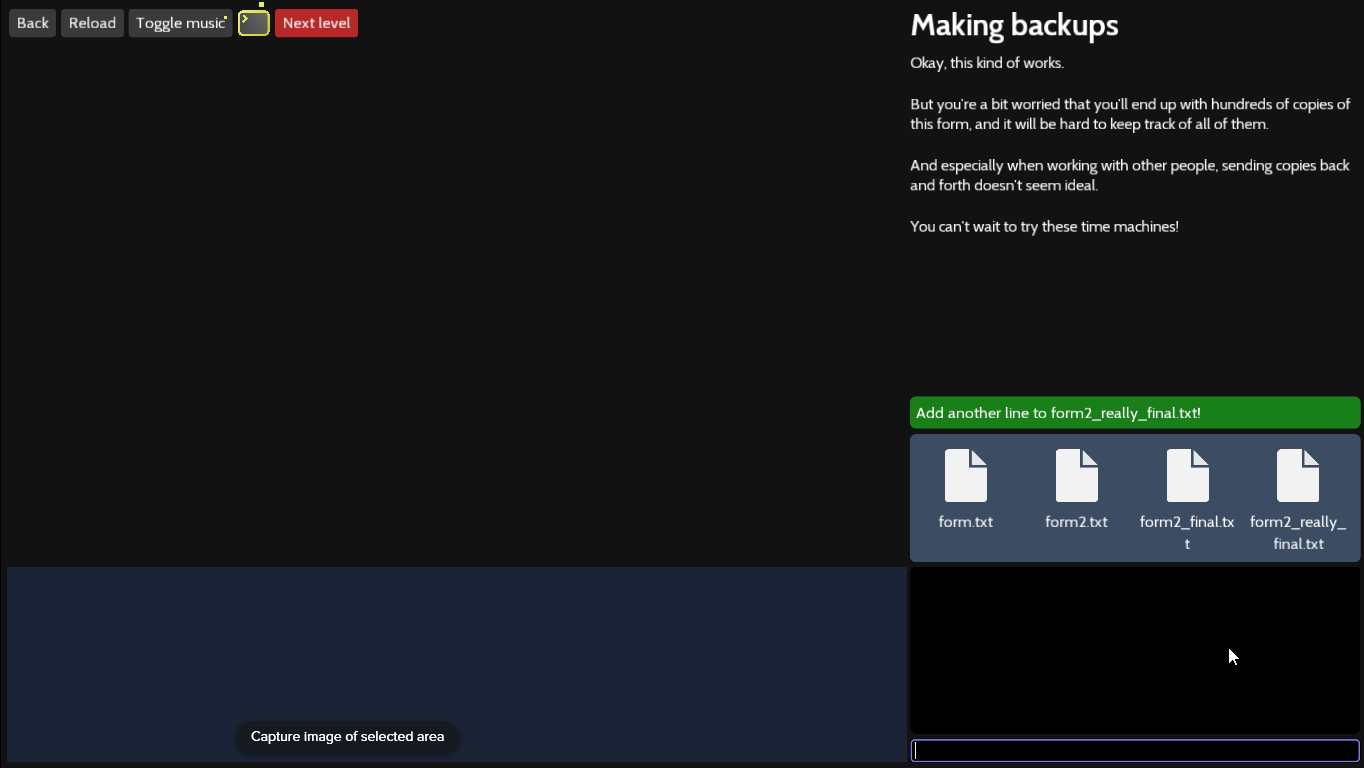Click the 'Making backups' heading
Screen dimensions: 1364x768
tap(1014, 25)
